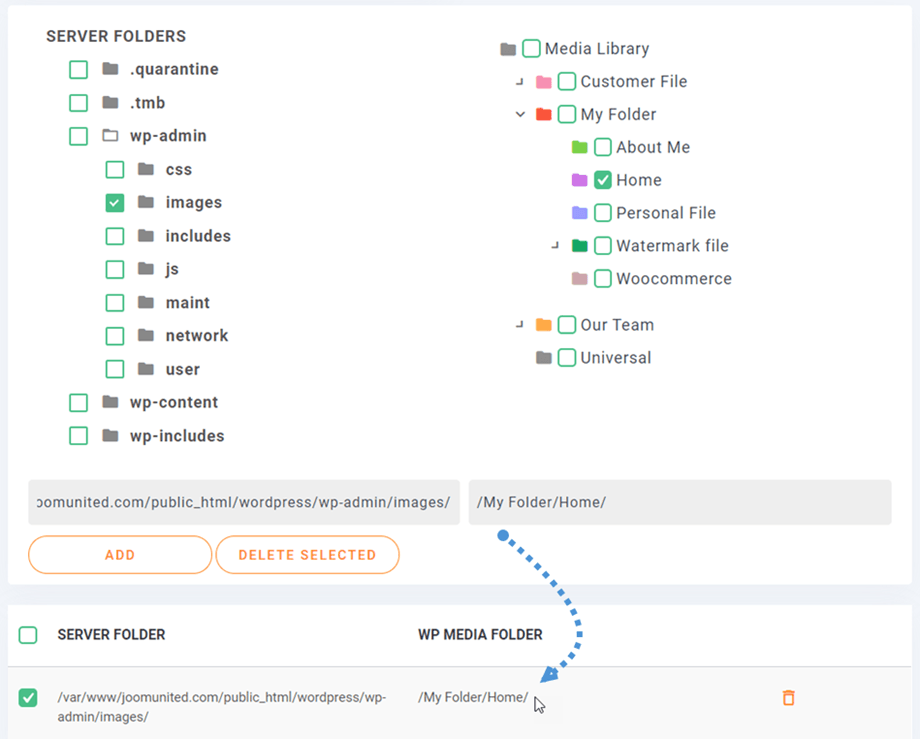The width and height of the screenshot is (920, 739).
Task: Select the Woocommerce folder label
Action: pyautogui.click(x=673, y=279)
